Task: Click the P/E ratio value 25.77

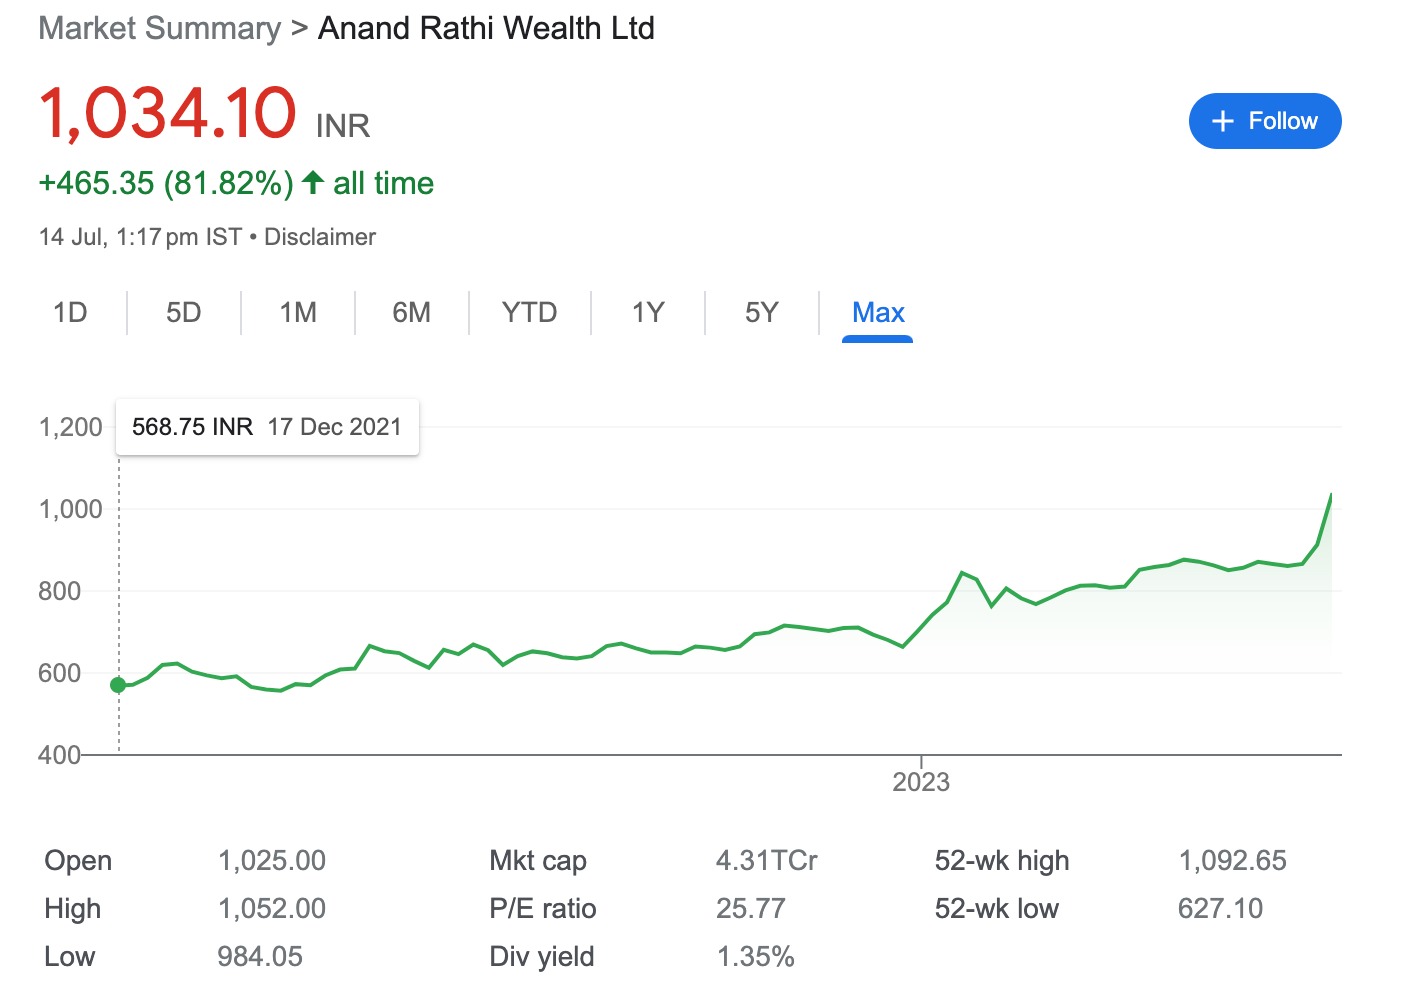Action: [751, 909]
